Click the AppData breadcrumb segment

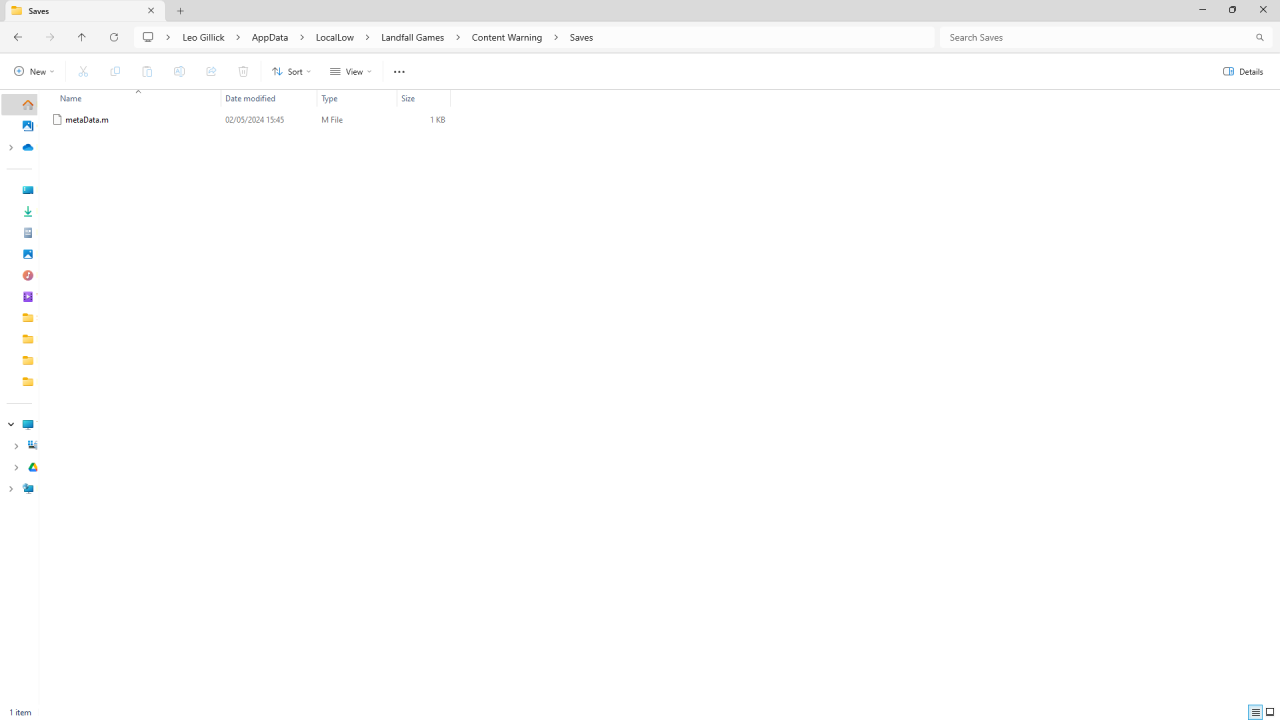pyautogui.click(x=270, y=37)
